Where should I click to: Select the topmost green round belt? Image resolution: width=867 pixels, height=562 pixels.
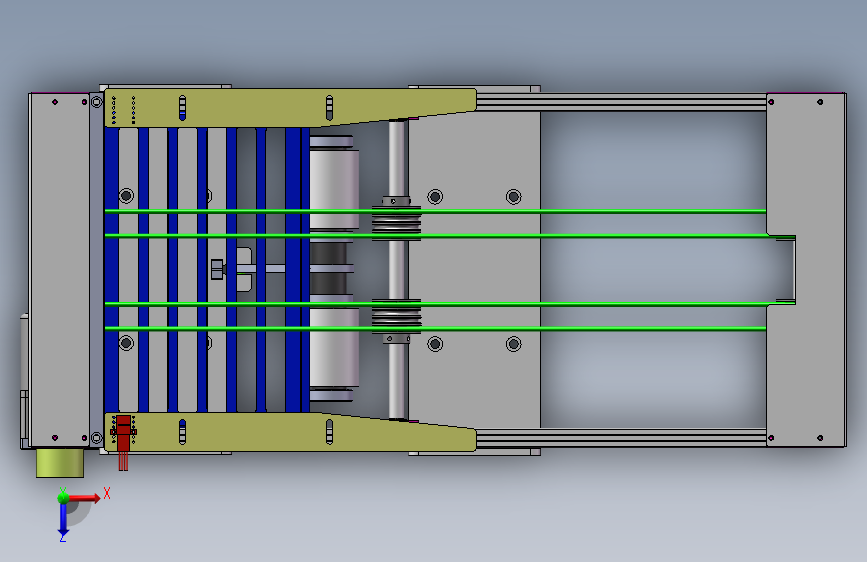point(435,211)
